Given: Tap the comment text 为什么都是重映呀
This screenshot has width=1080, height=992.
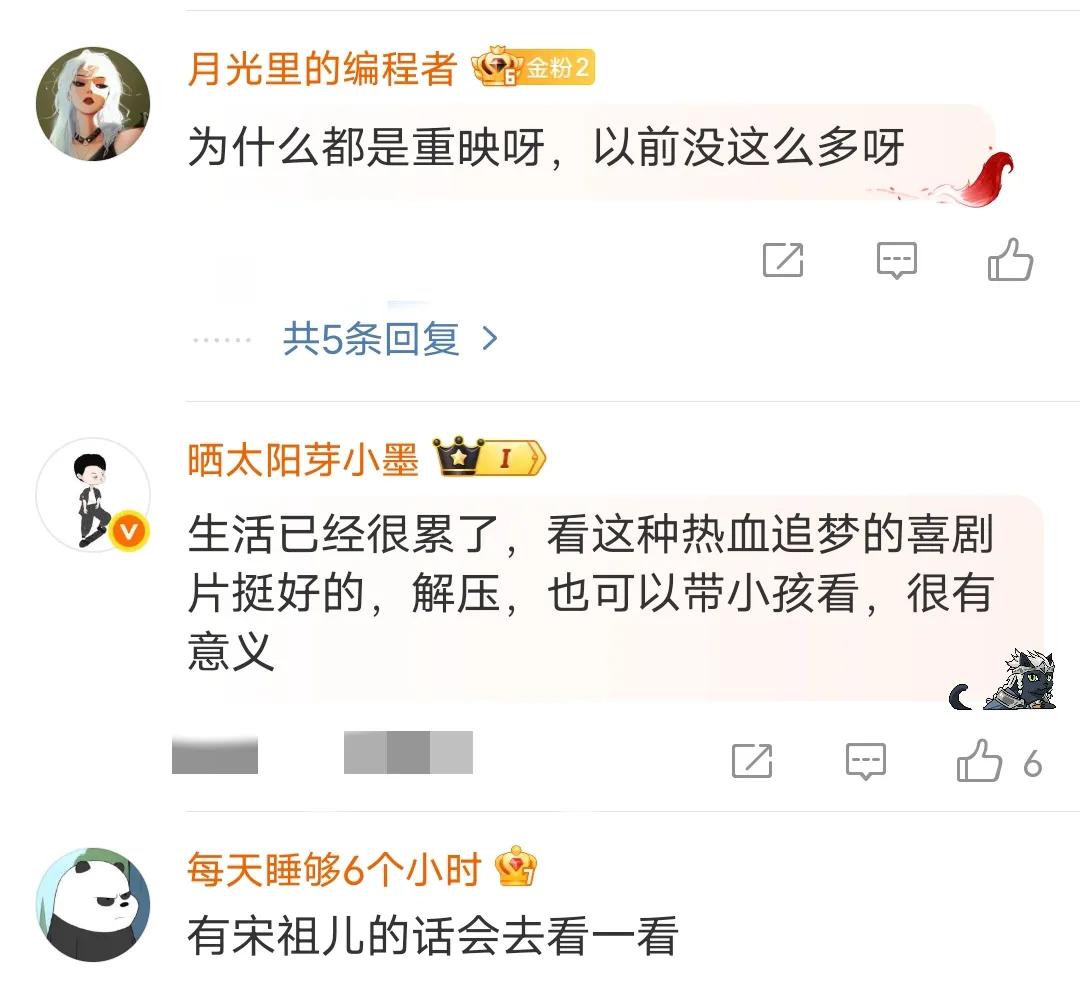Looking at the screenshot, I should point(366,147).
